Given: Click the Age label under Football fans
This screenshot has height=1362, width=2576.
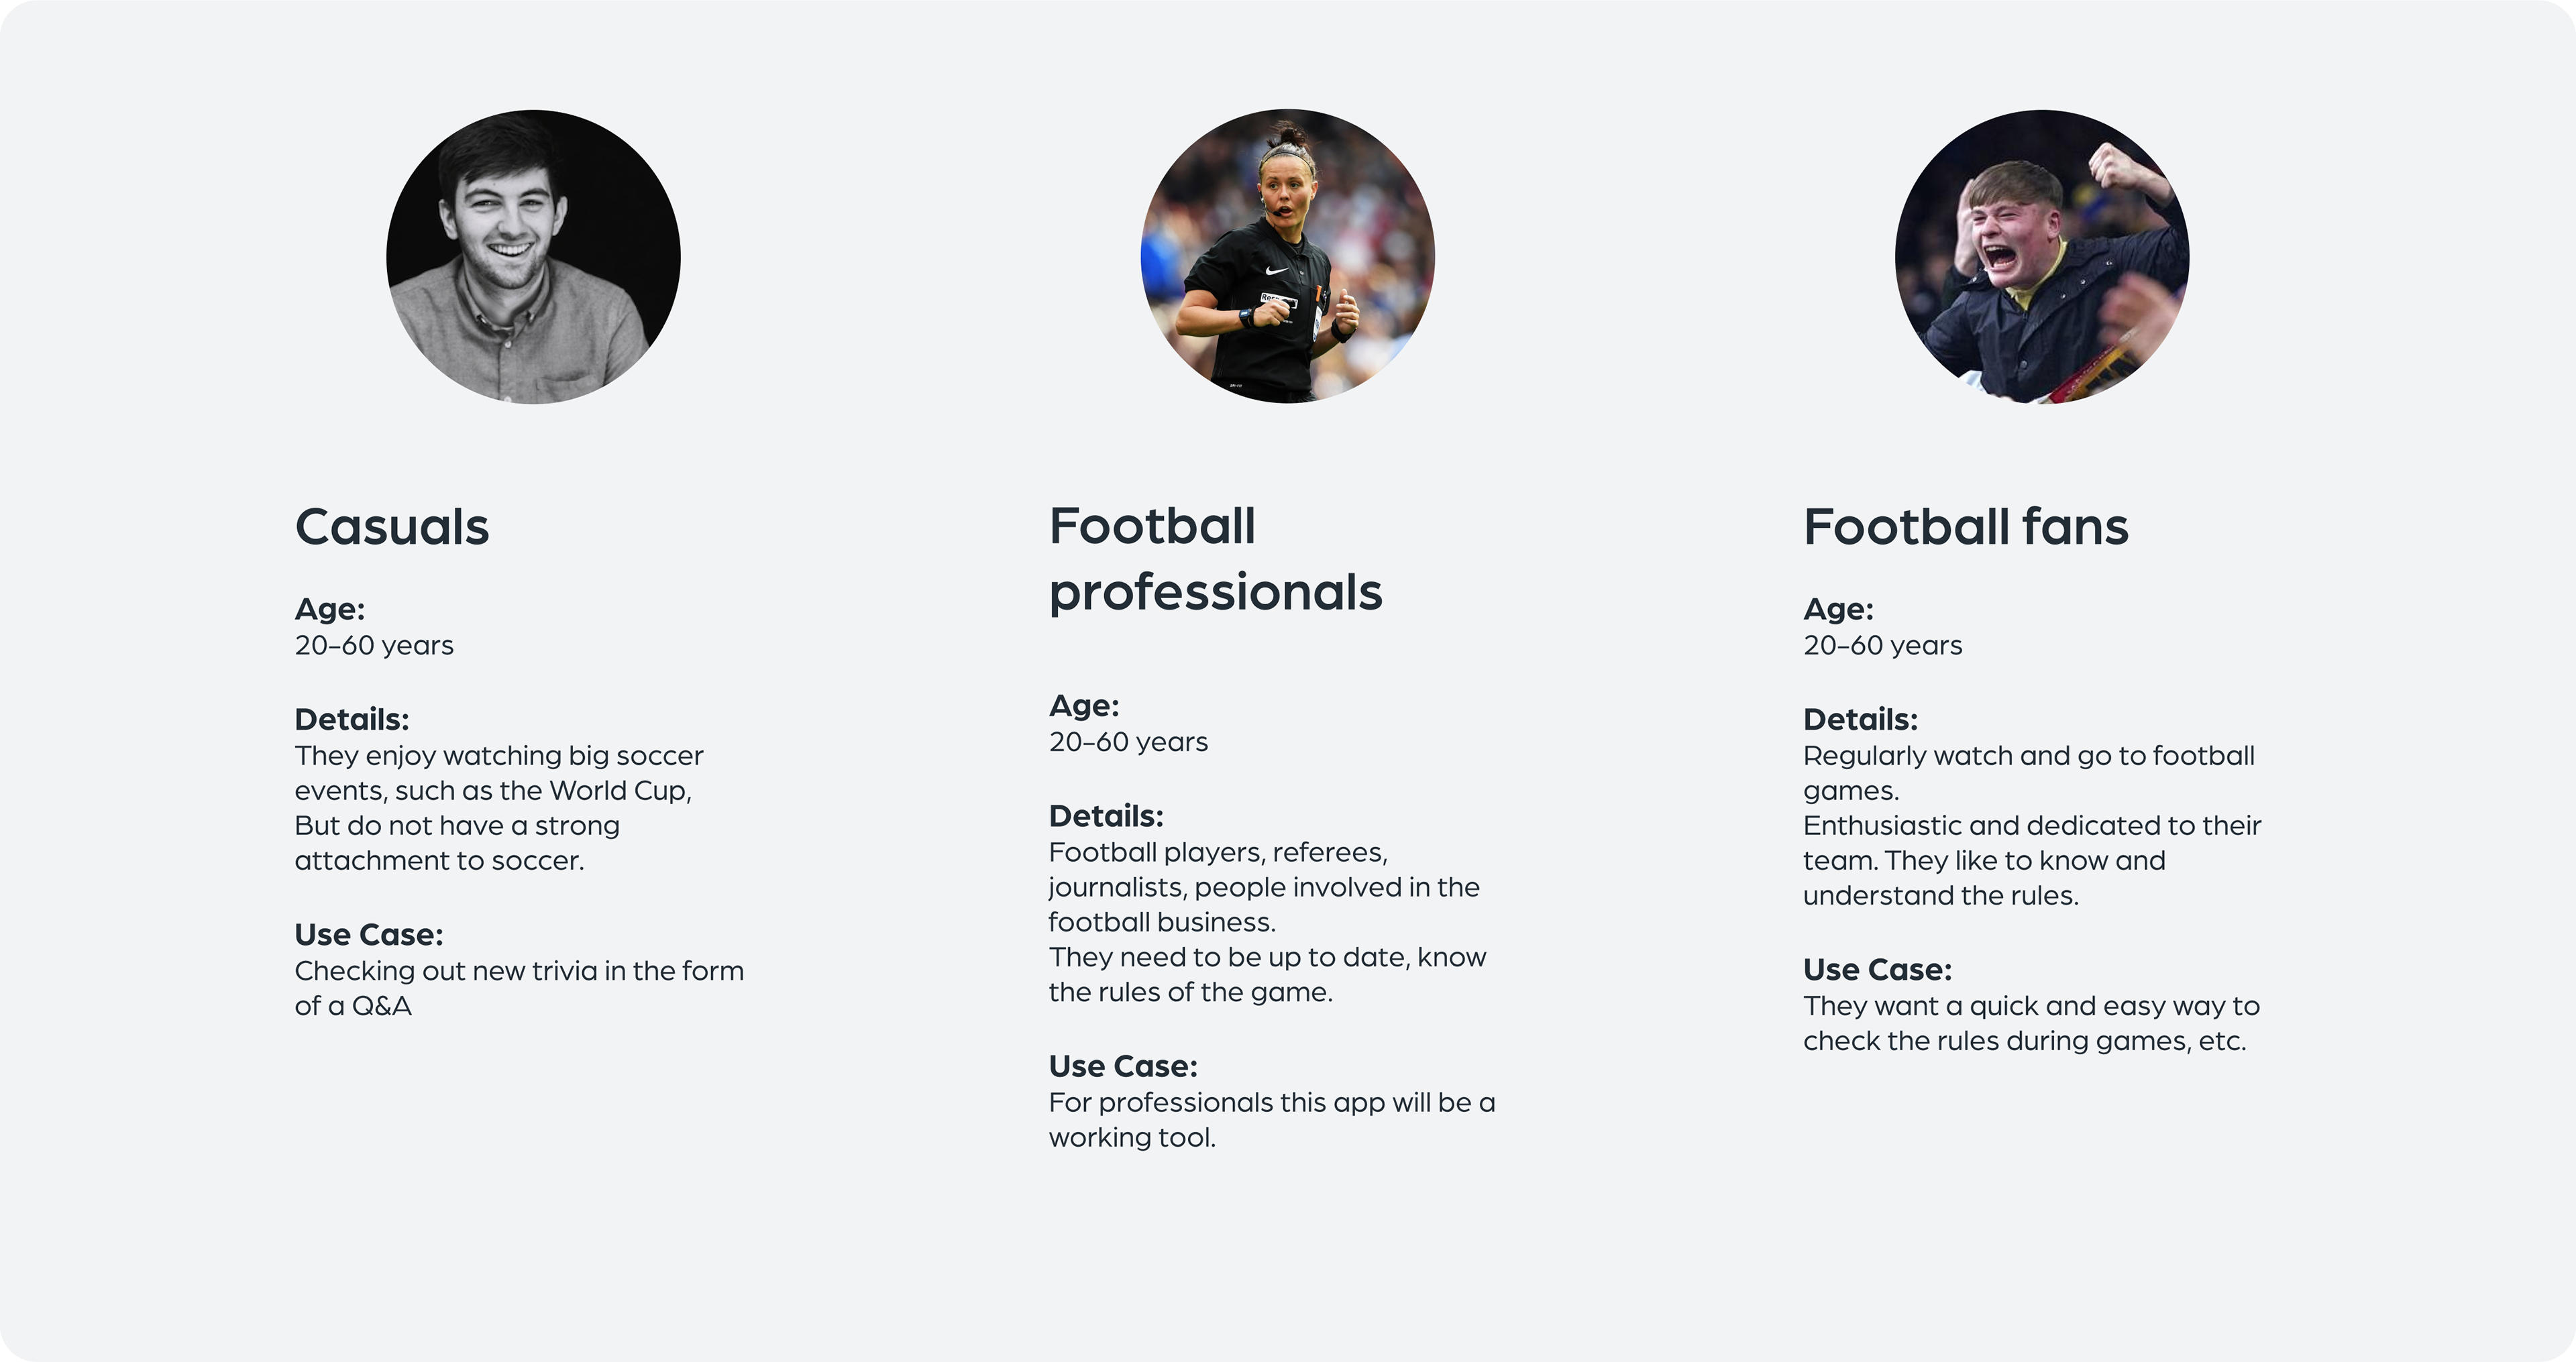Looking at the screenshot, I should pos(1838,609).
